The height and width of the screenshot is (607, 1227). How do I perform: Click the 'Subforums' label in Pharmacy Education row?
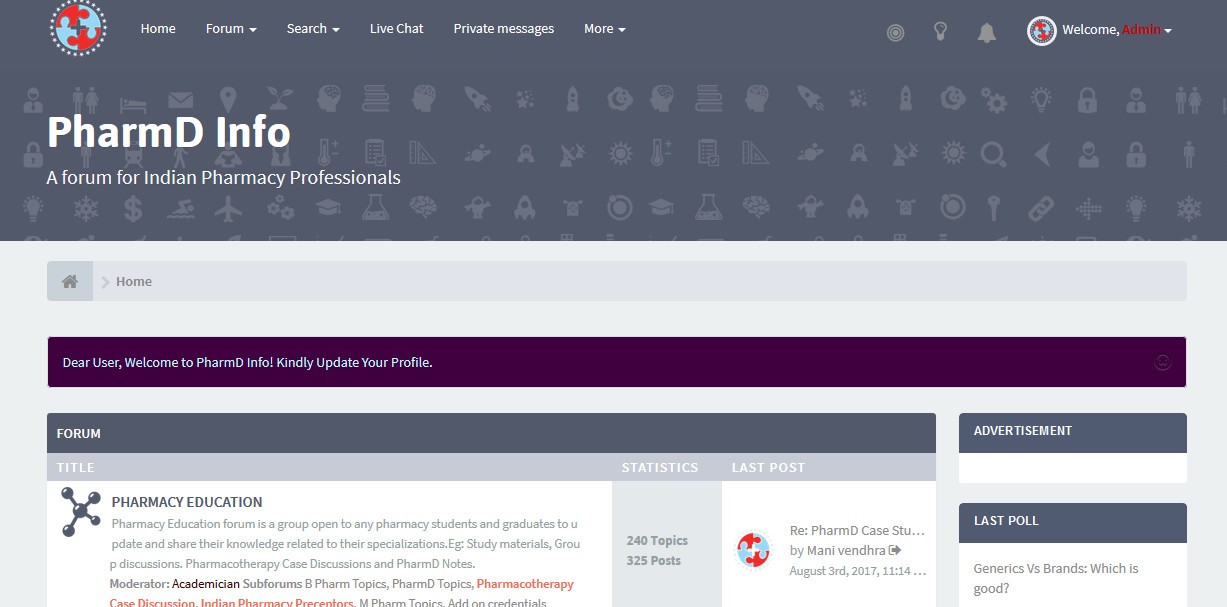[x=272, y=583]
